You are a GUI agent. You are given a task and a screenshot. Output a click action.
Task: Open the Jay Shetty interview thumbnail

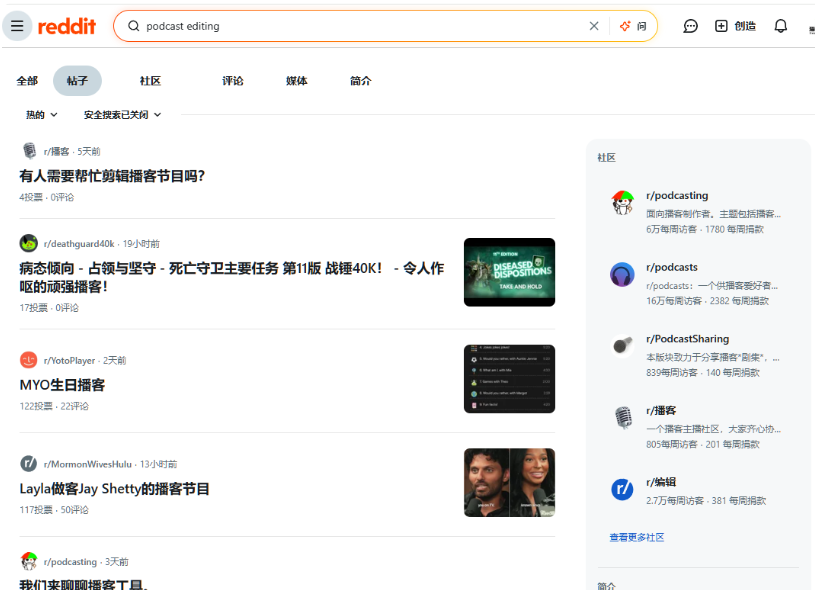point(509,482)
